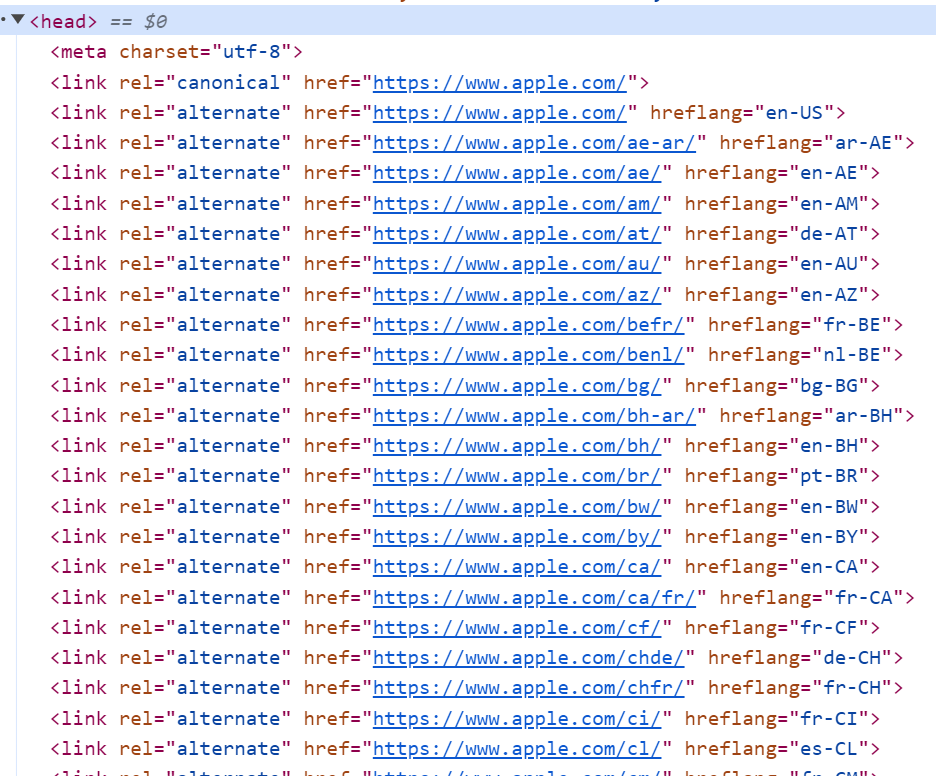
Task: Select hreflang value "fr-CH"
Action: coord(852,688)
